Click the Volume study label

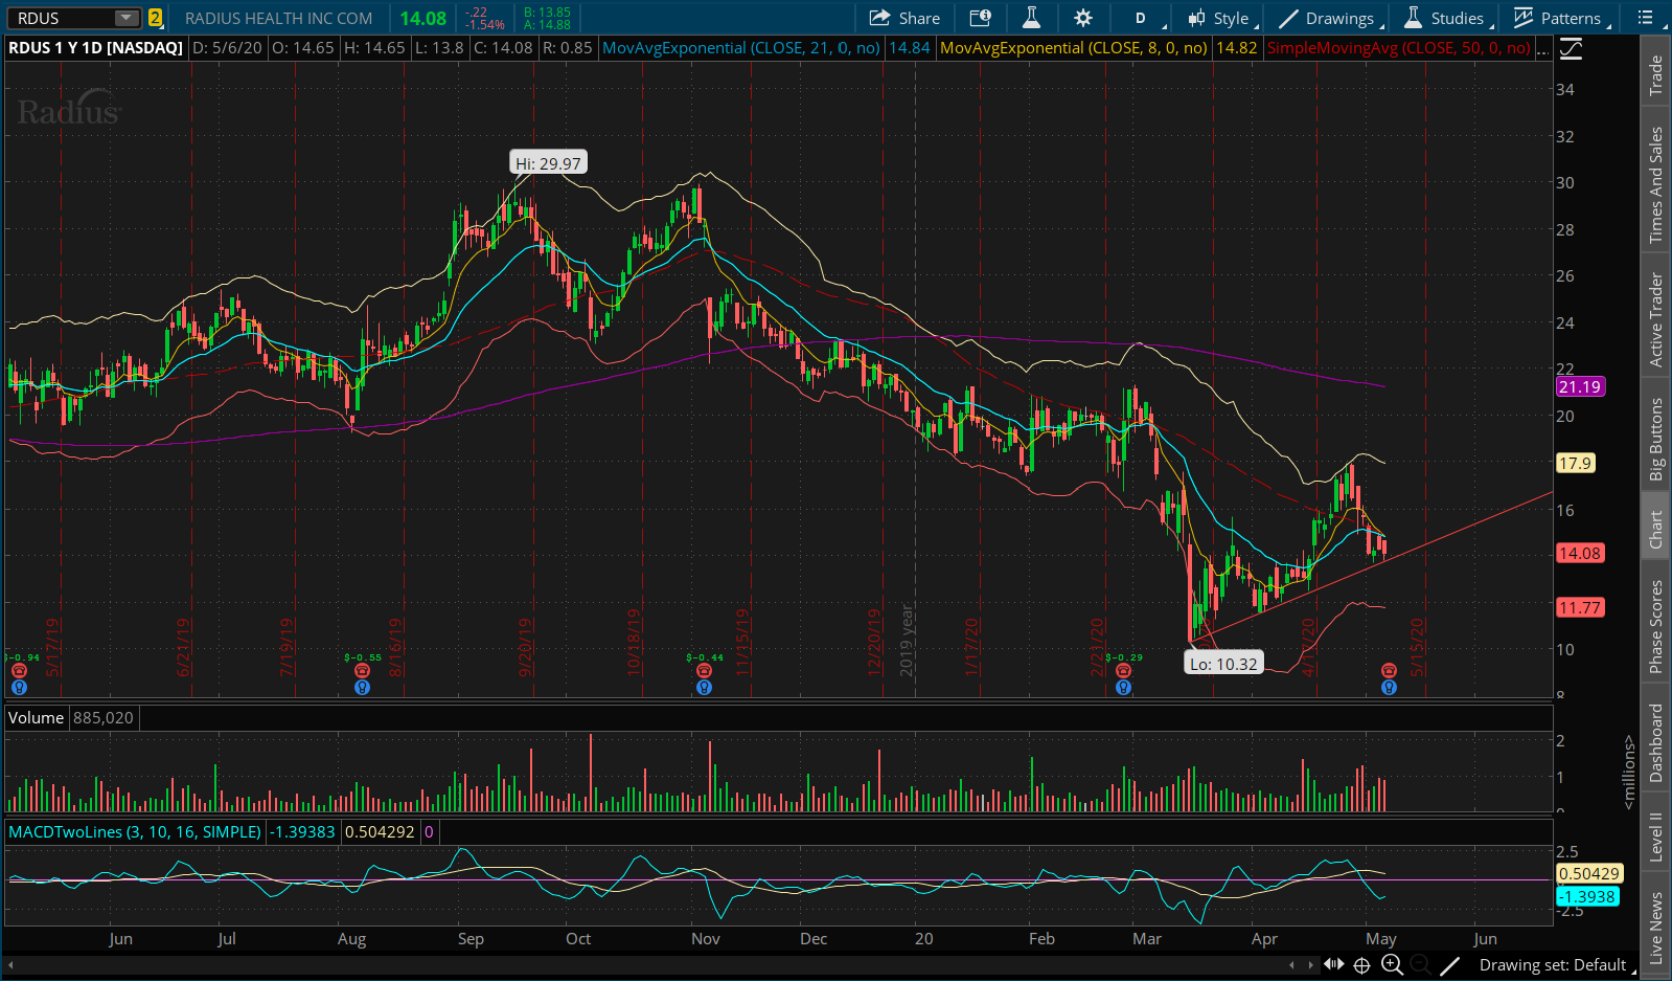36,718
